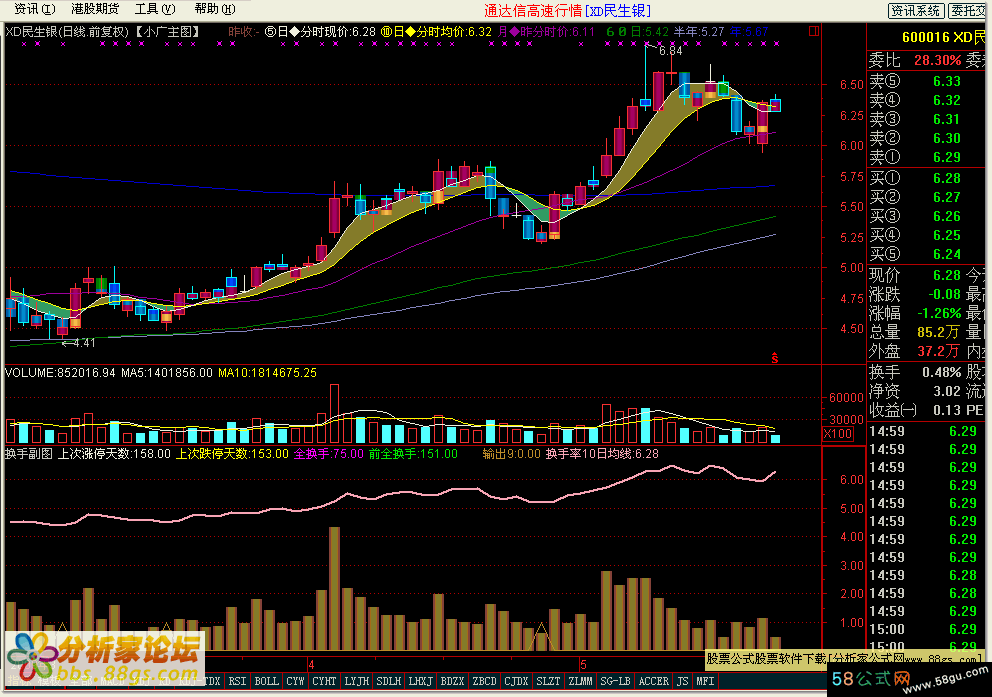Switch to the RSI indicator tab
This screenshot has width=992, height=697.
(237, 681)
